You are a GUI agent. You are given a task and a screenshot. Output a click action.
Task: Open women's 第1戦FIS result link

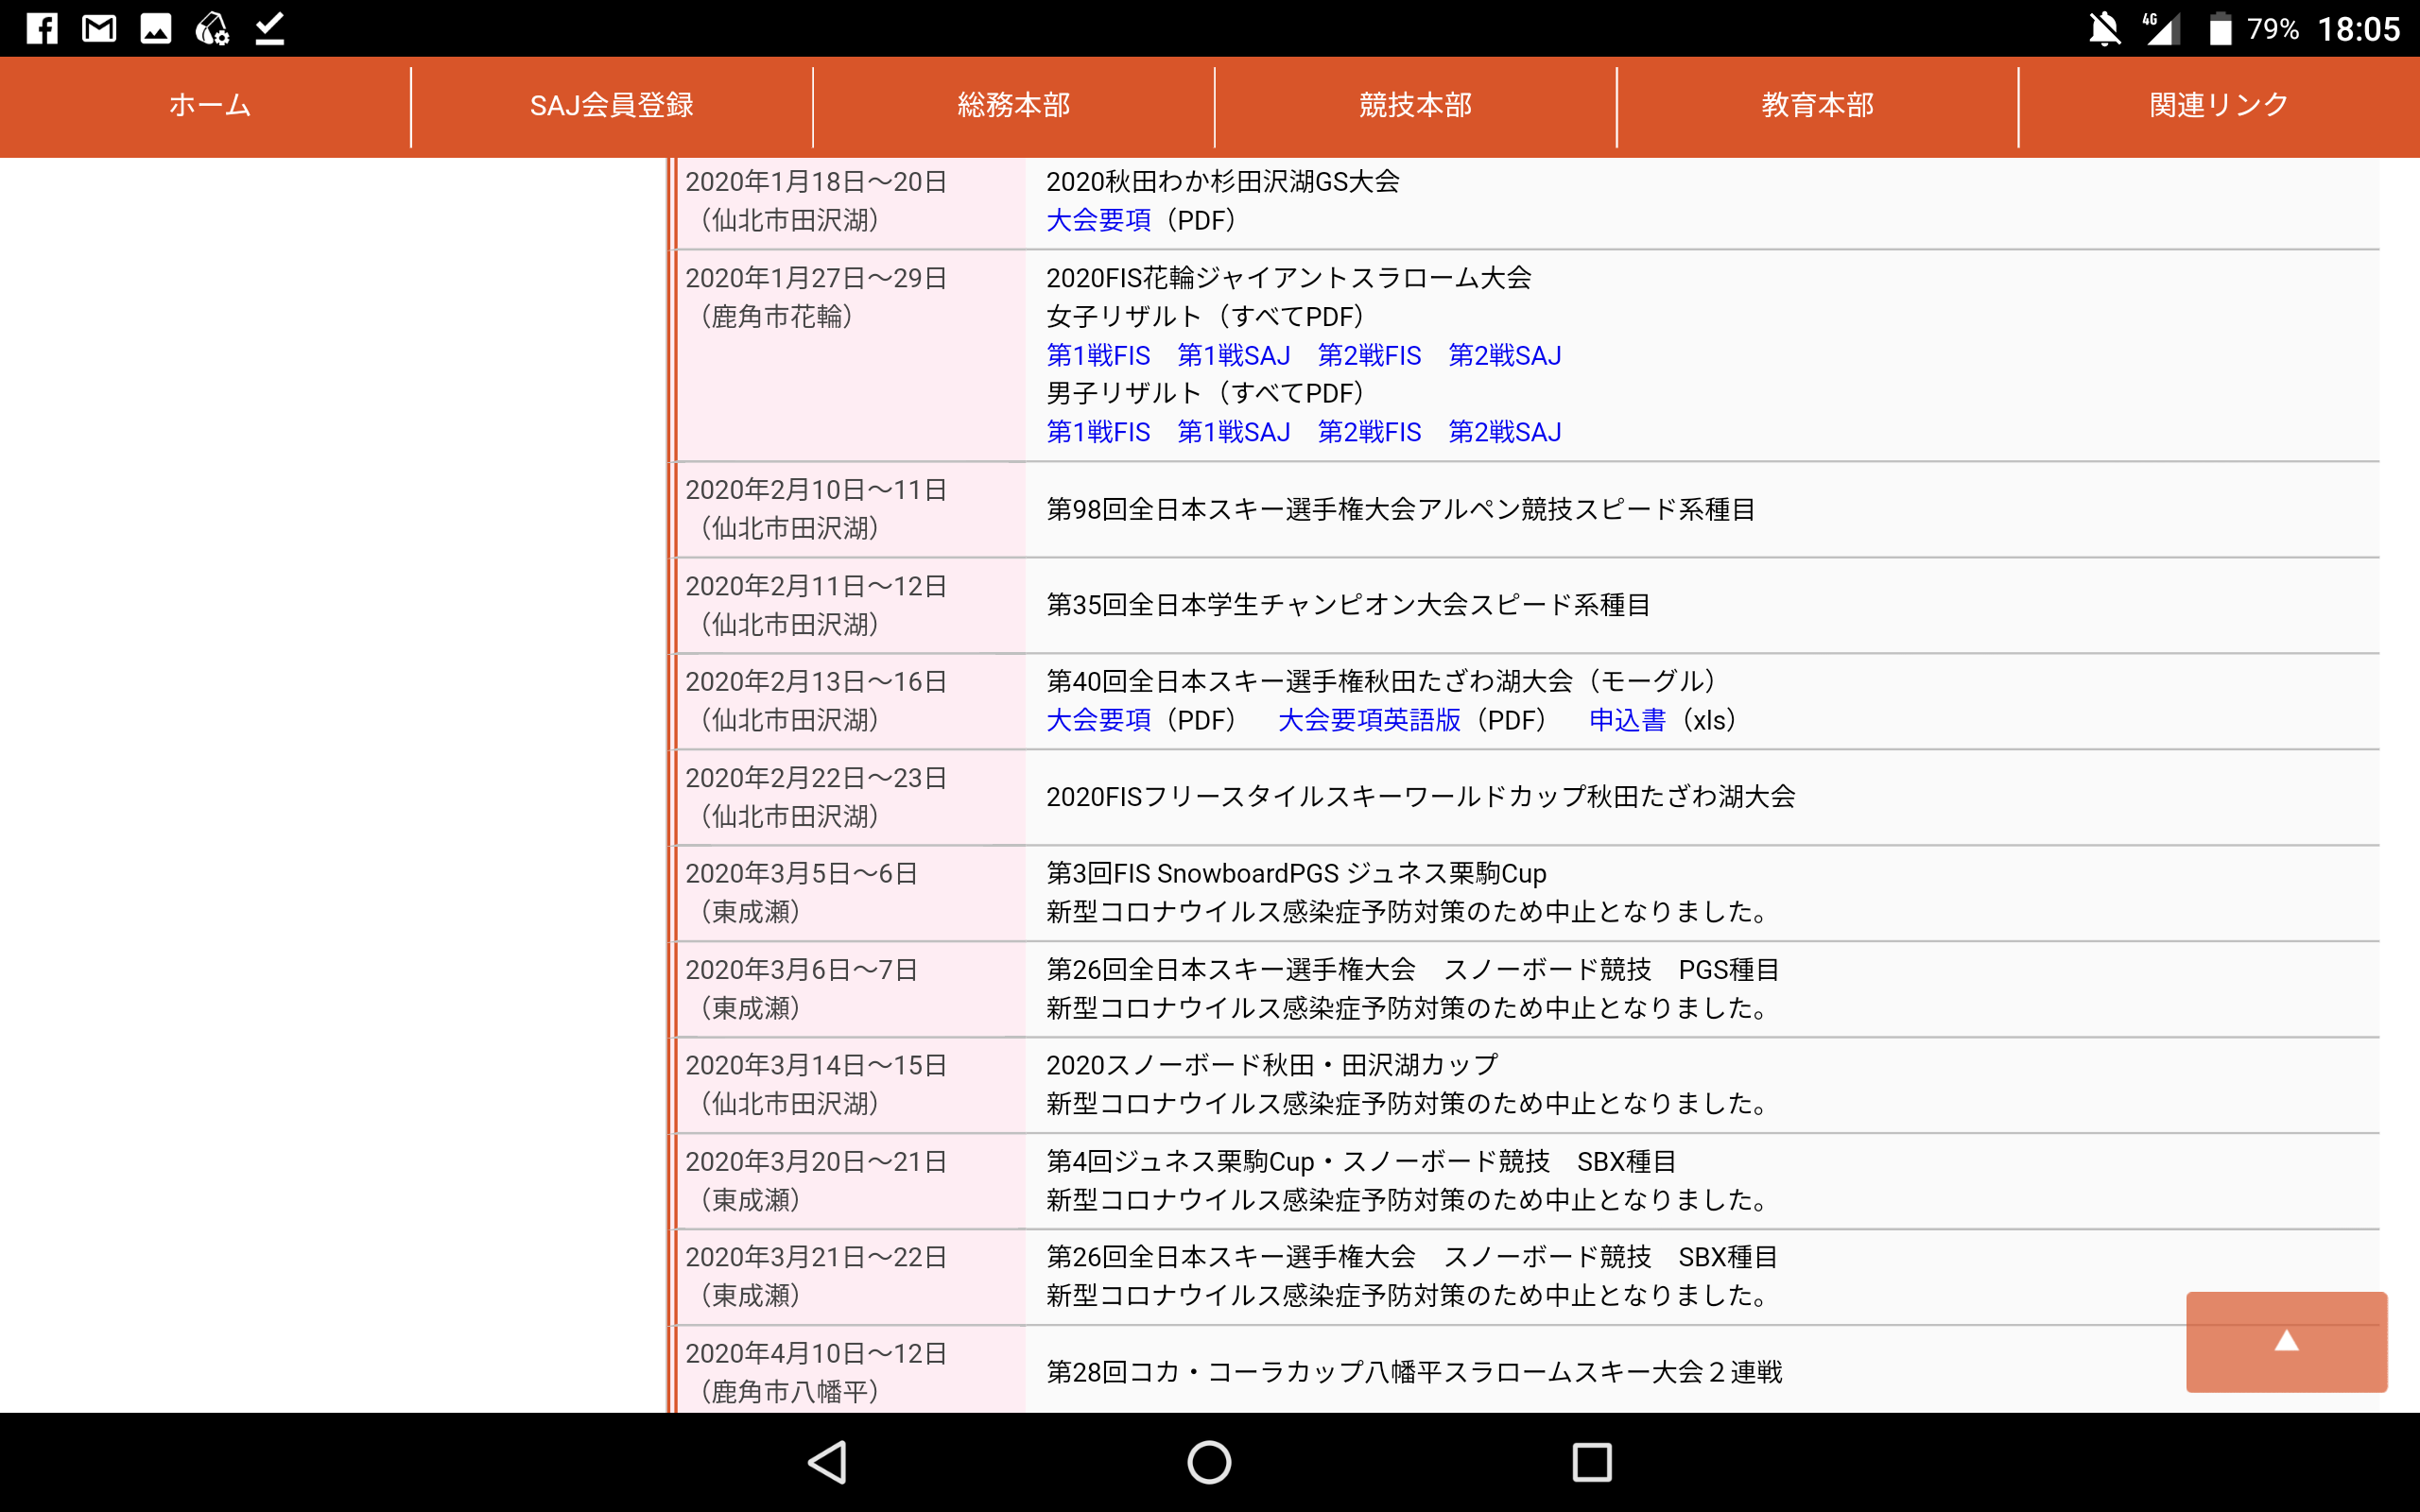1098,355
